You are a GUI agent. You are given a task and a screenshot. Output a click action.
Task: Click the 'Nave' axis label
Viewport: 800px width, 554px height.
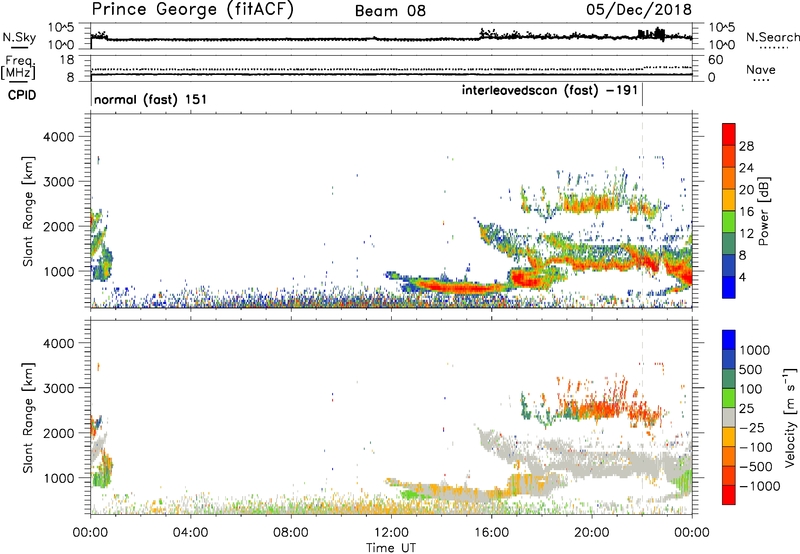(x=761, y=69)
